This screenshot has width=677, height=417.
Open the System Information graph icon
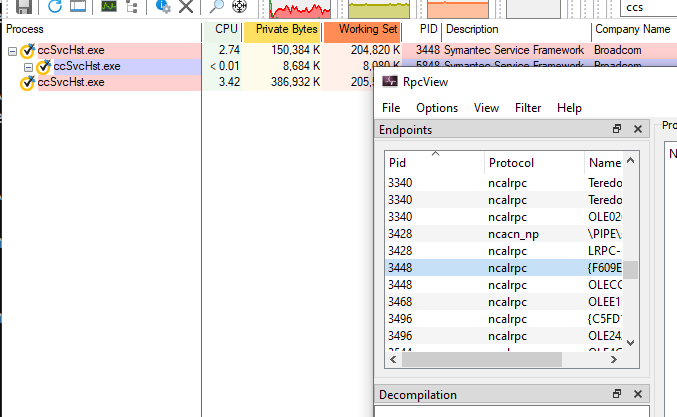109,6
